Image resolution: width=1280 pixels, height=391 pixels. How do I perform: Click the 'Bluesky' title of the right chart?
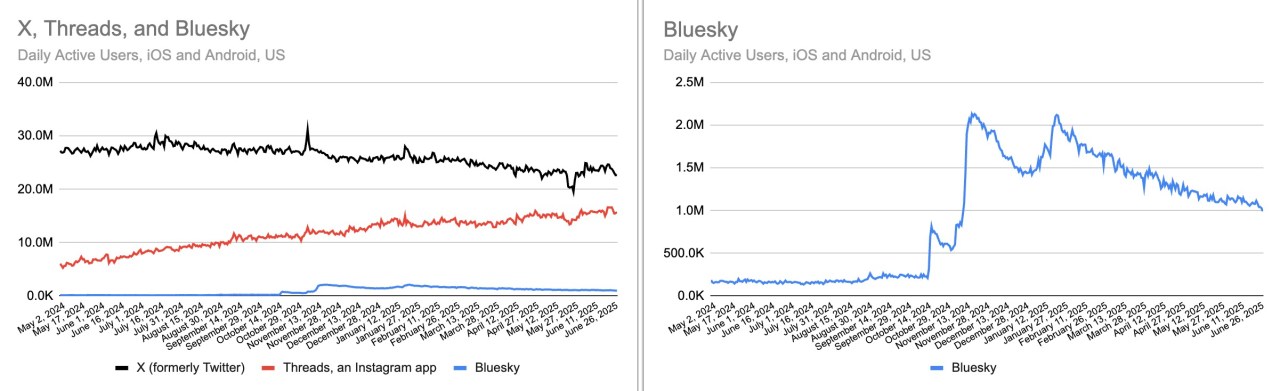(x=700, y=29)
